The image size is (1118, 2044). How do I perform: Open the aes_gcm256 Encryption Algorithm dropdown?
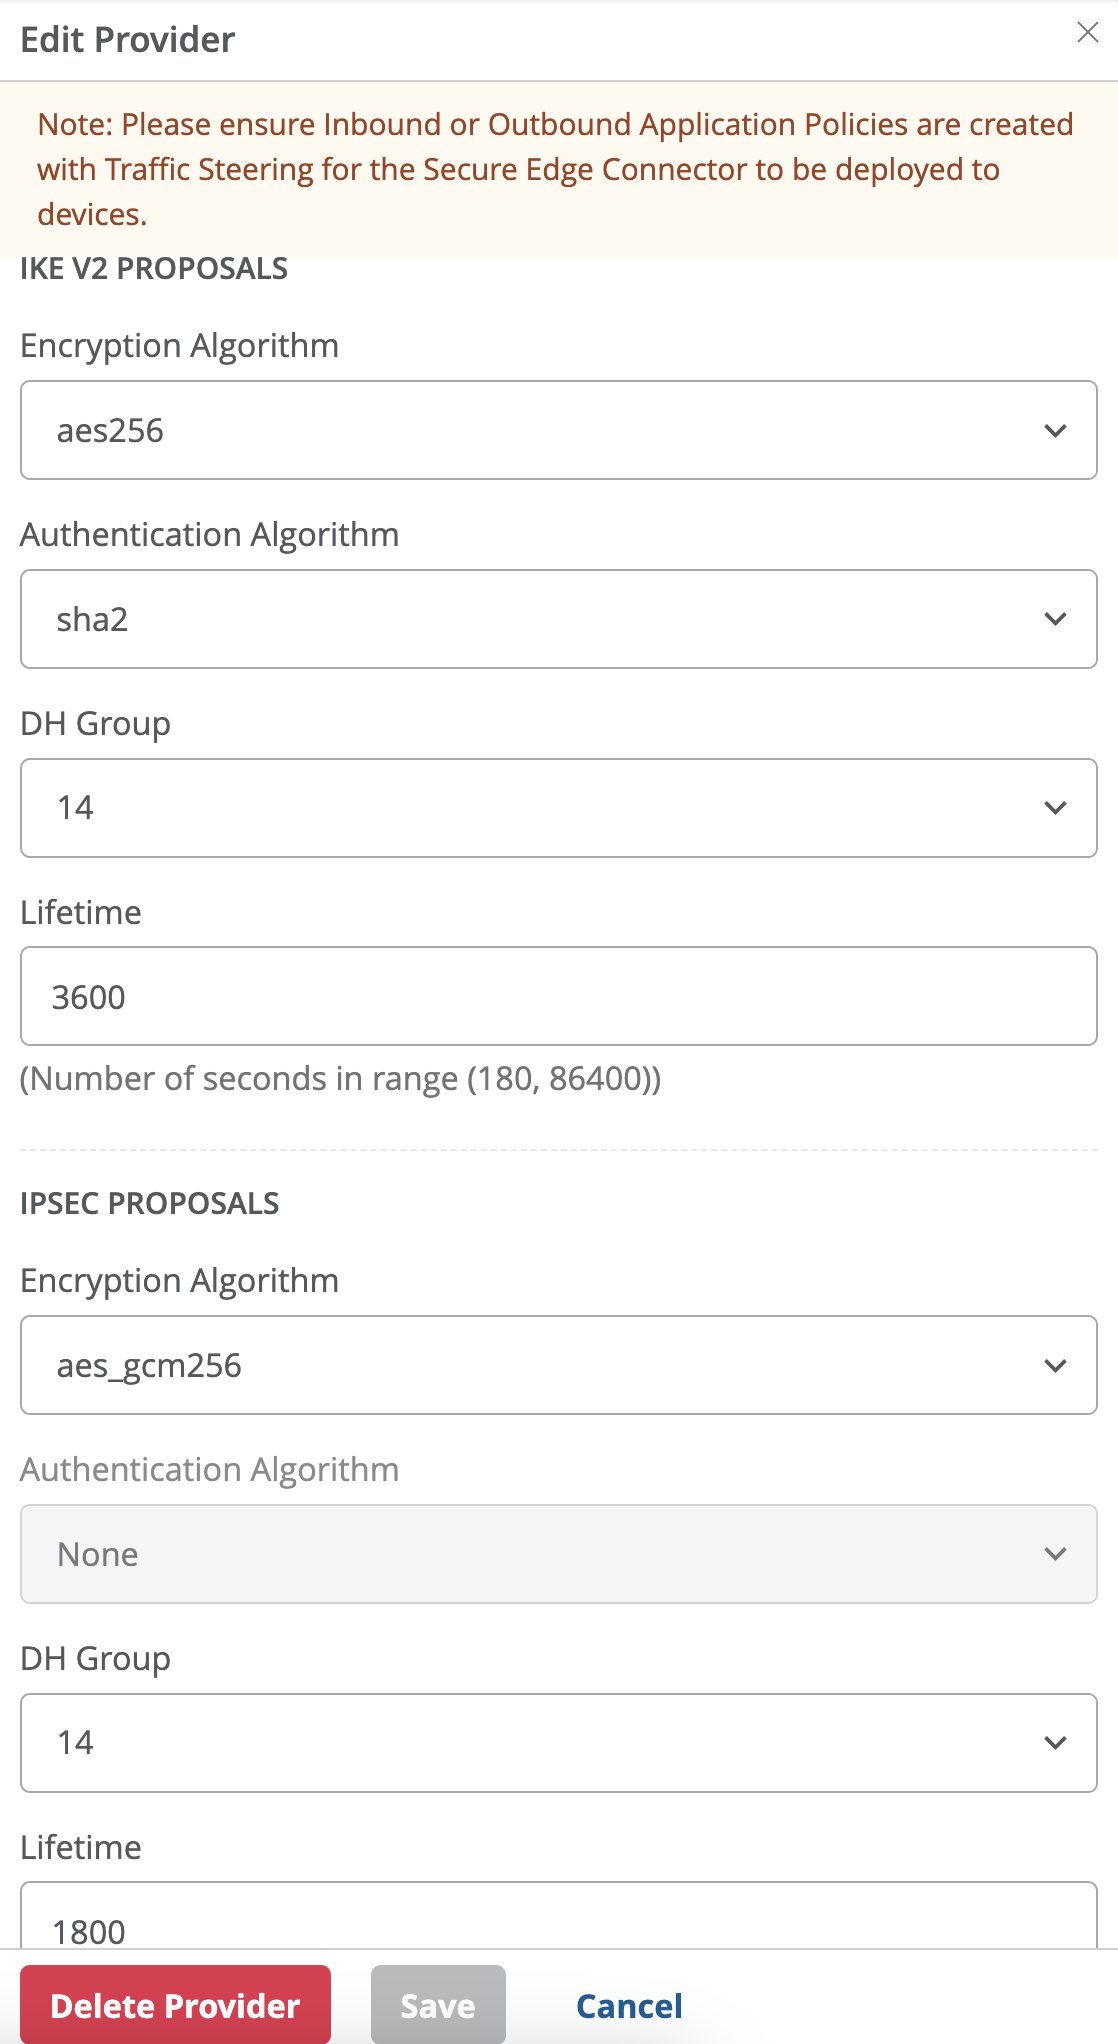click(x=558, y=1365)
